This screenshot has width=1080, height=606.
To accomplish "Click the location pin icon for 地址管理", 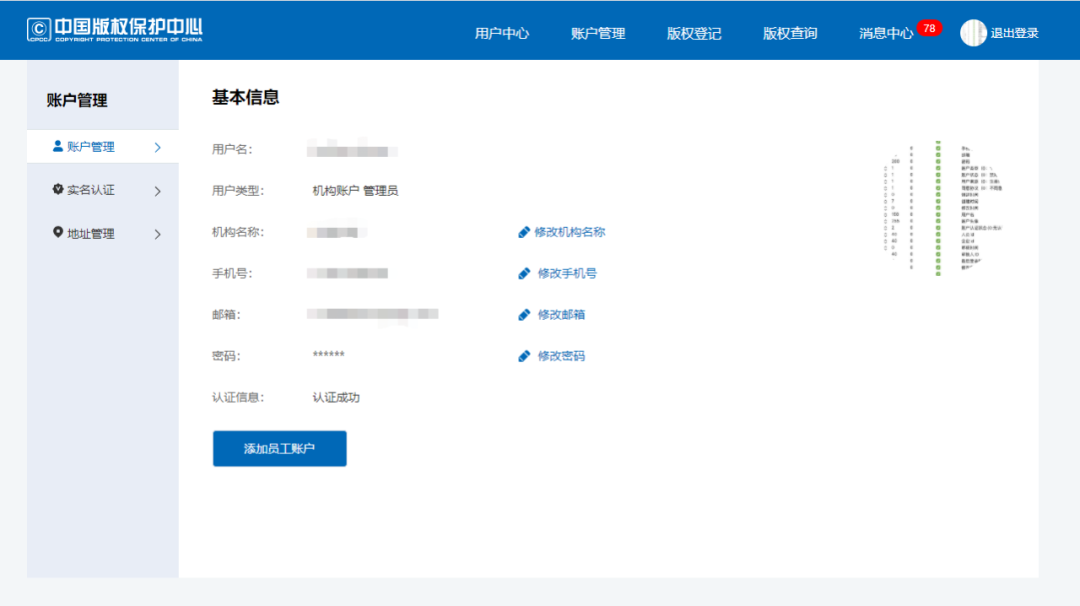I will point(58,232).
